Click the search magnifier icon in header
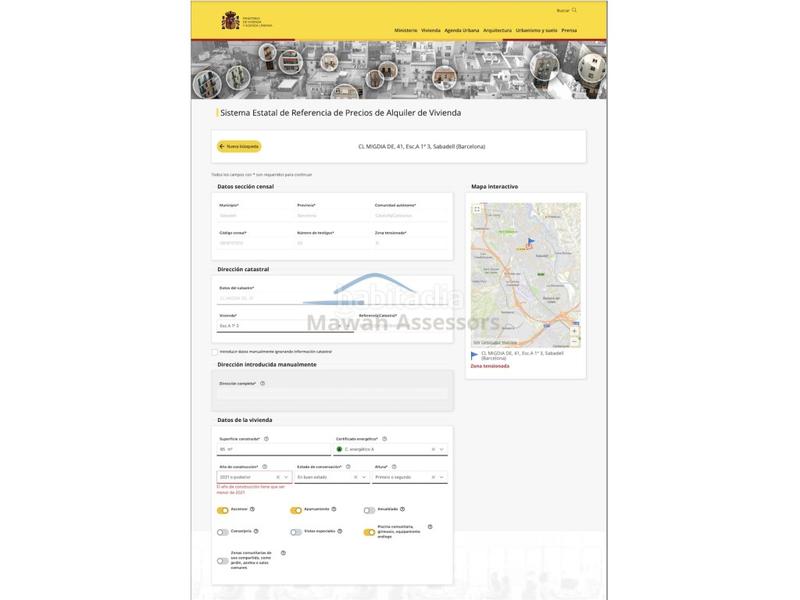 (x=575, y=10)
